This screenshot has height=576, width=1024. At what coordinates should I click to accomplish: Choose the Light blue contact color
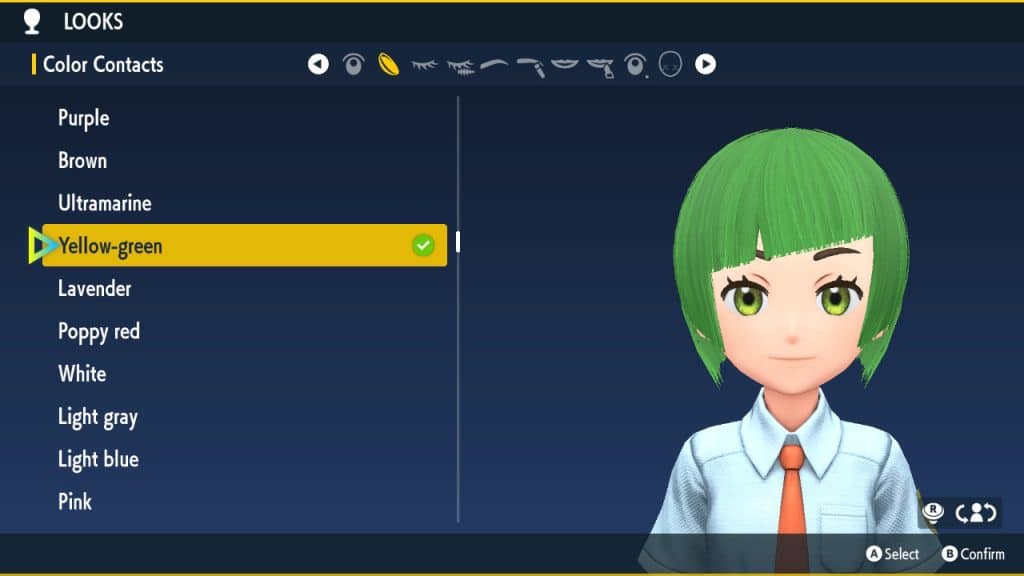(x=98, y=459)
